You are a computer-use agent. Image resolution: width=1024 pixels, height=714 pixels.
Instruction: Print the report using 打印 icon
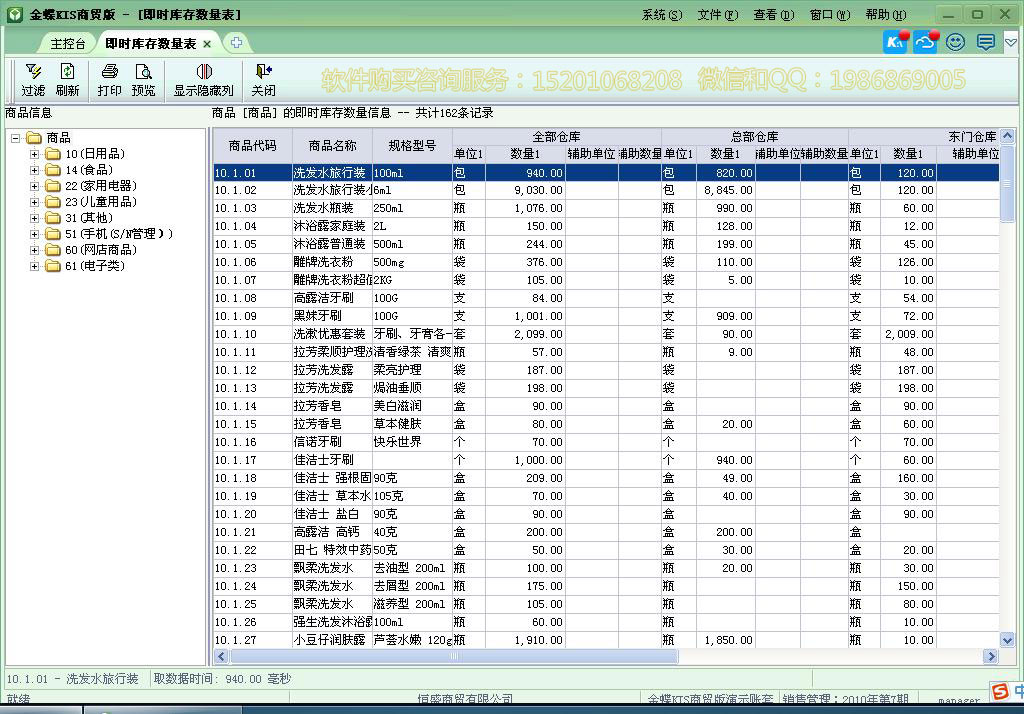112,80
